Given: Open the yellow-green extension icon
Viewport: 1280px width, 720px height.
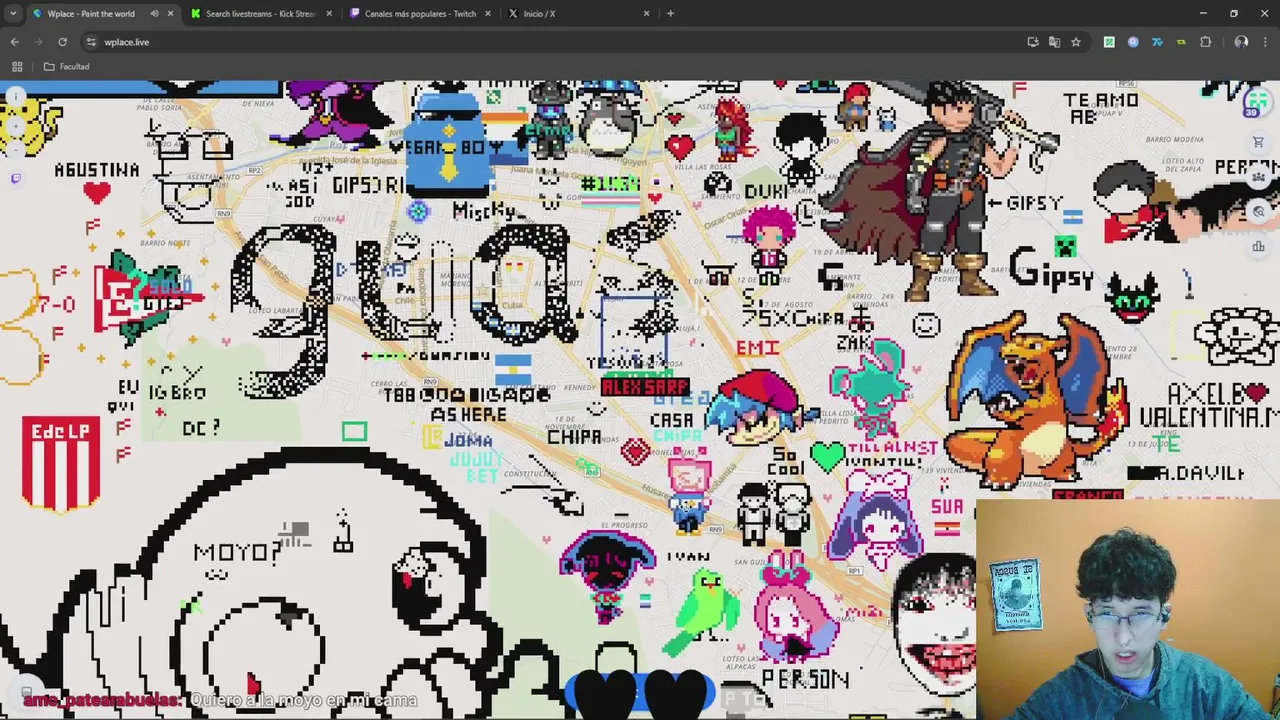Looking at the screenshot, I should (x=1181, y=42).
